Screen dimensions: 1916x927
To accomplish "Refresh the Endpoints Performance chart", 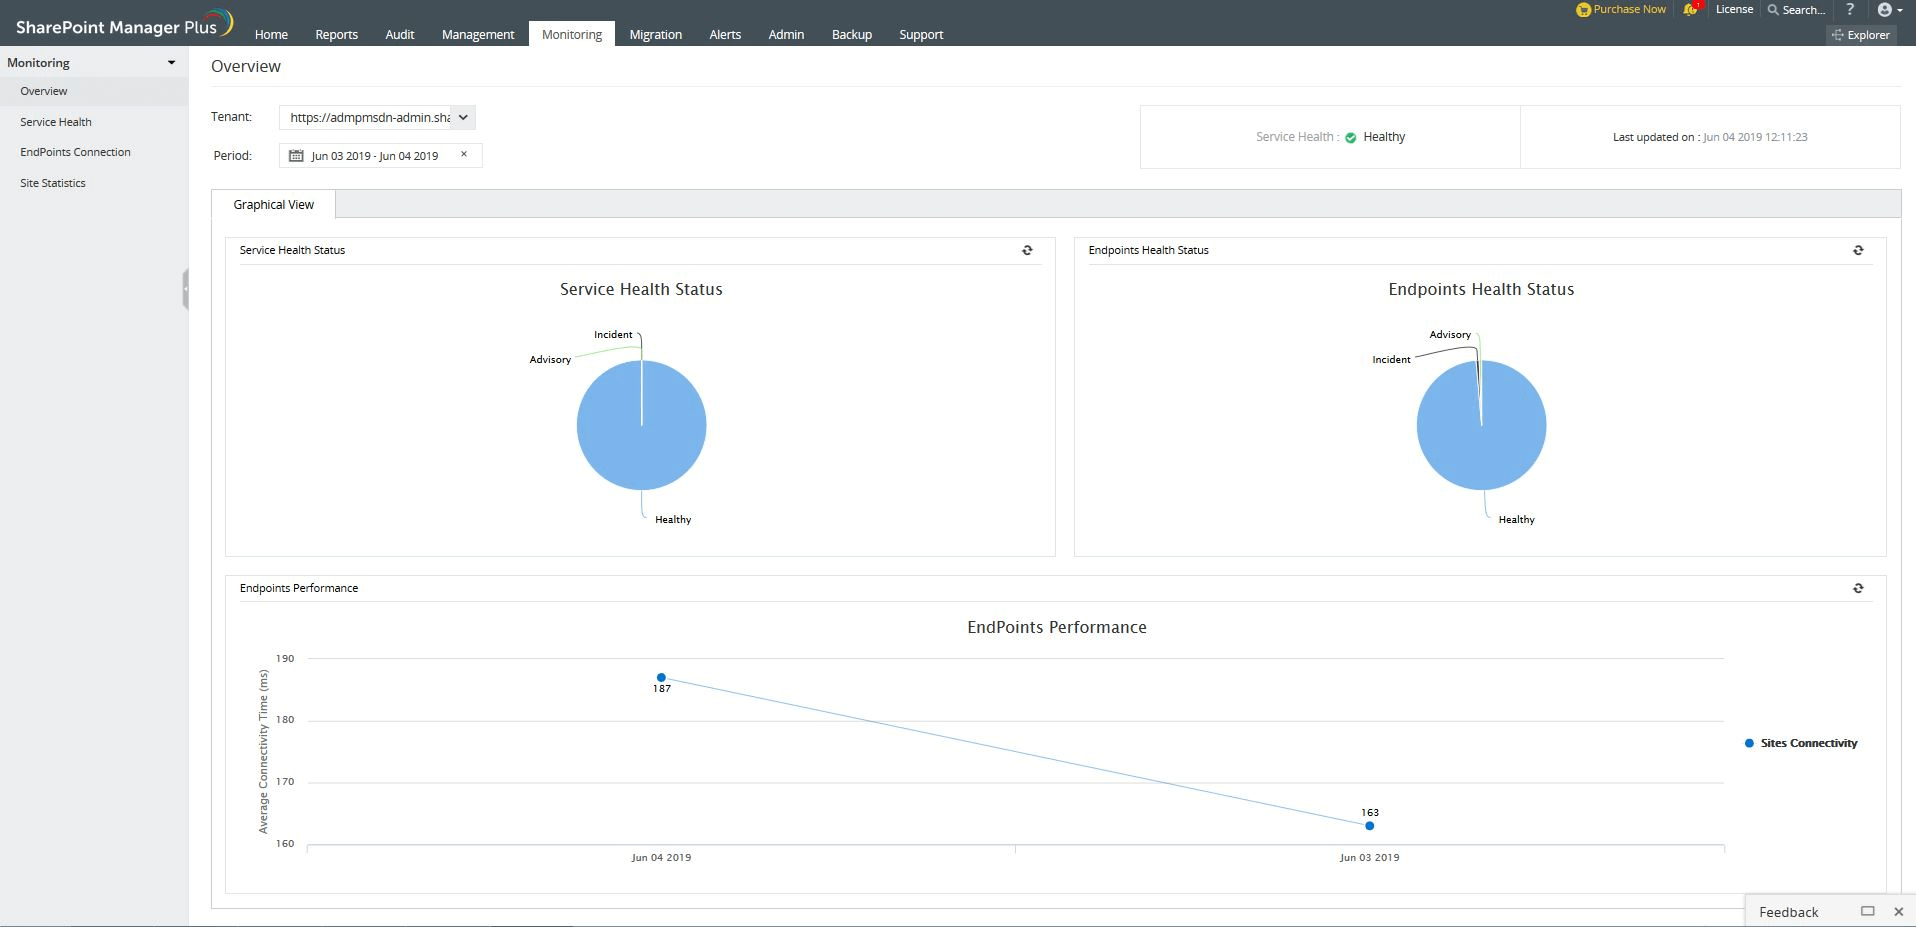I will 1858,589.
